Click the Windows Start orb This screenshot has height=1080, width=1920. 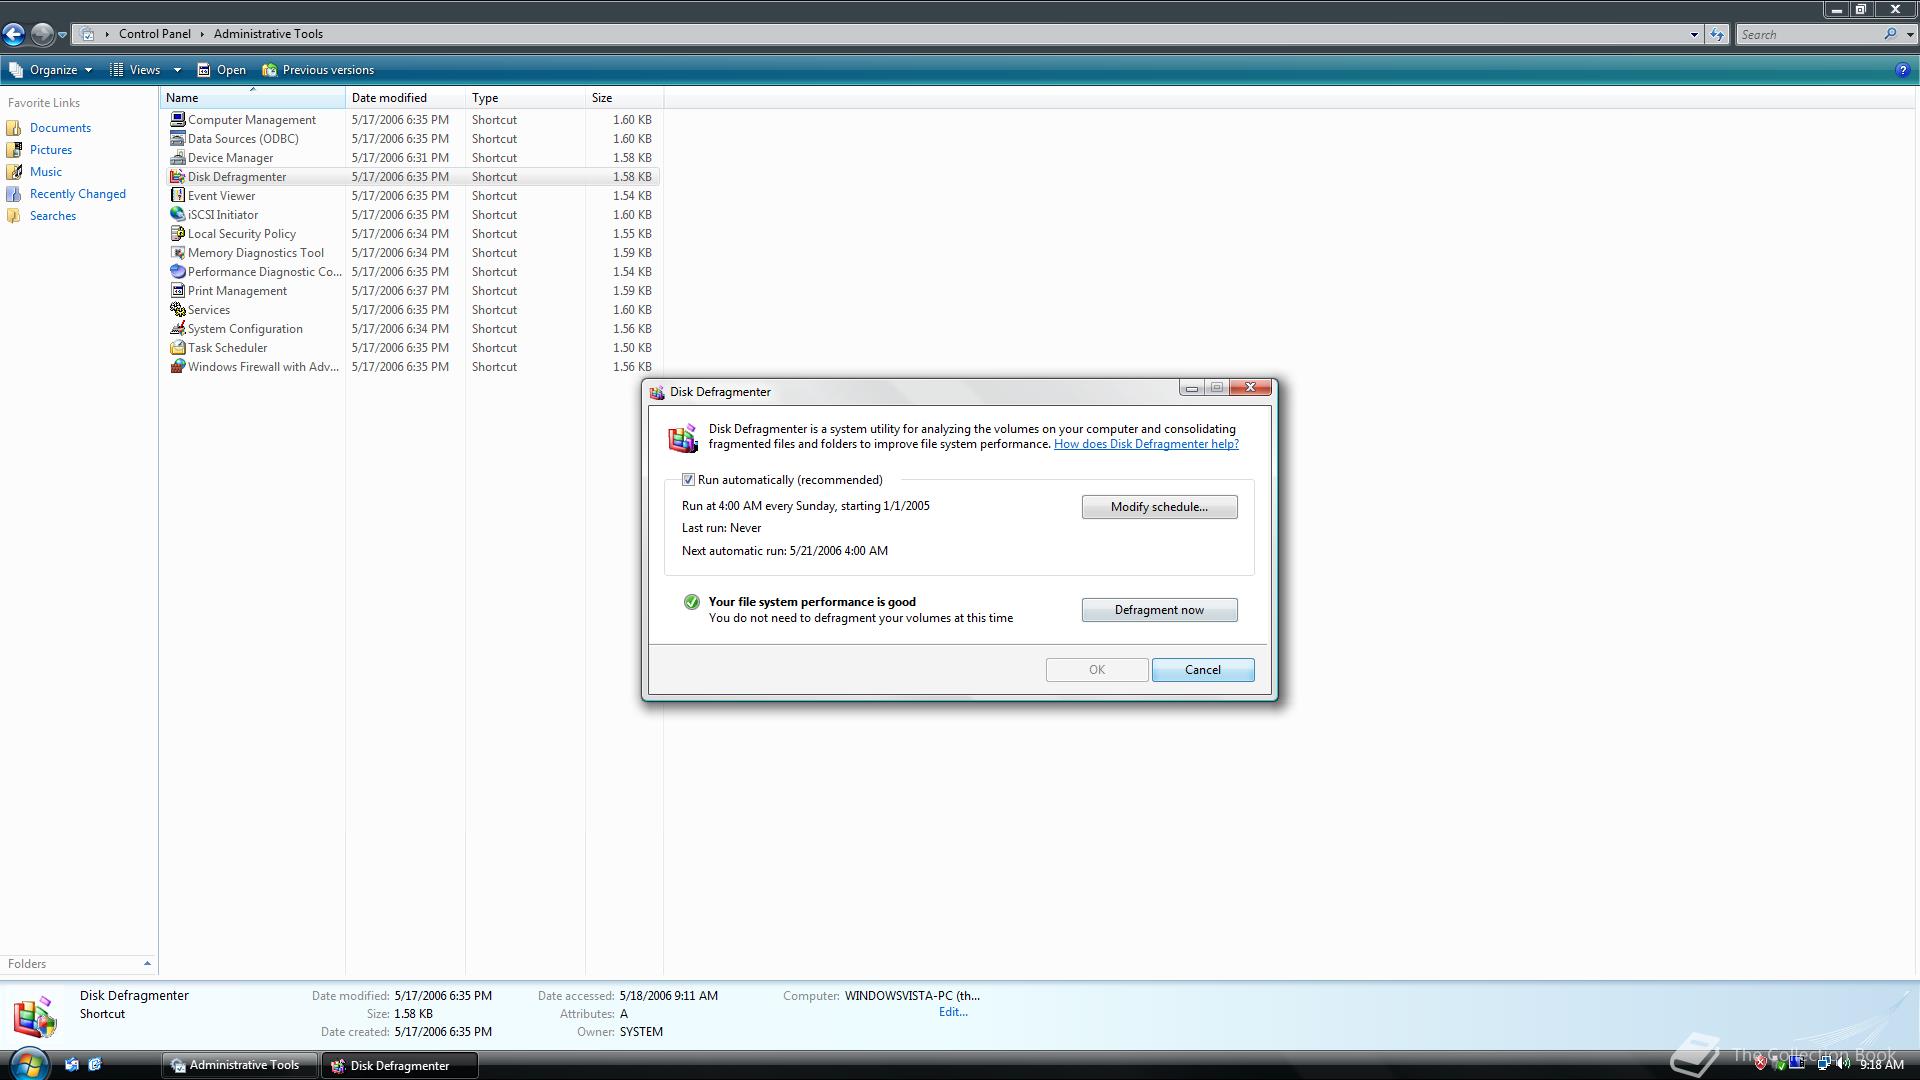28,1064
